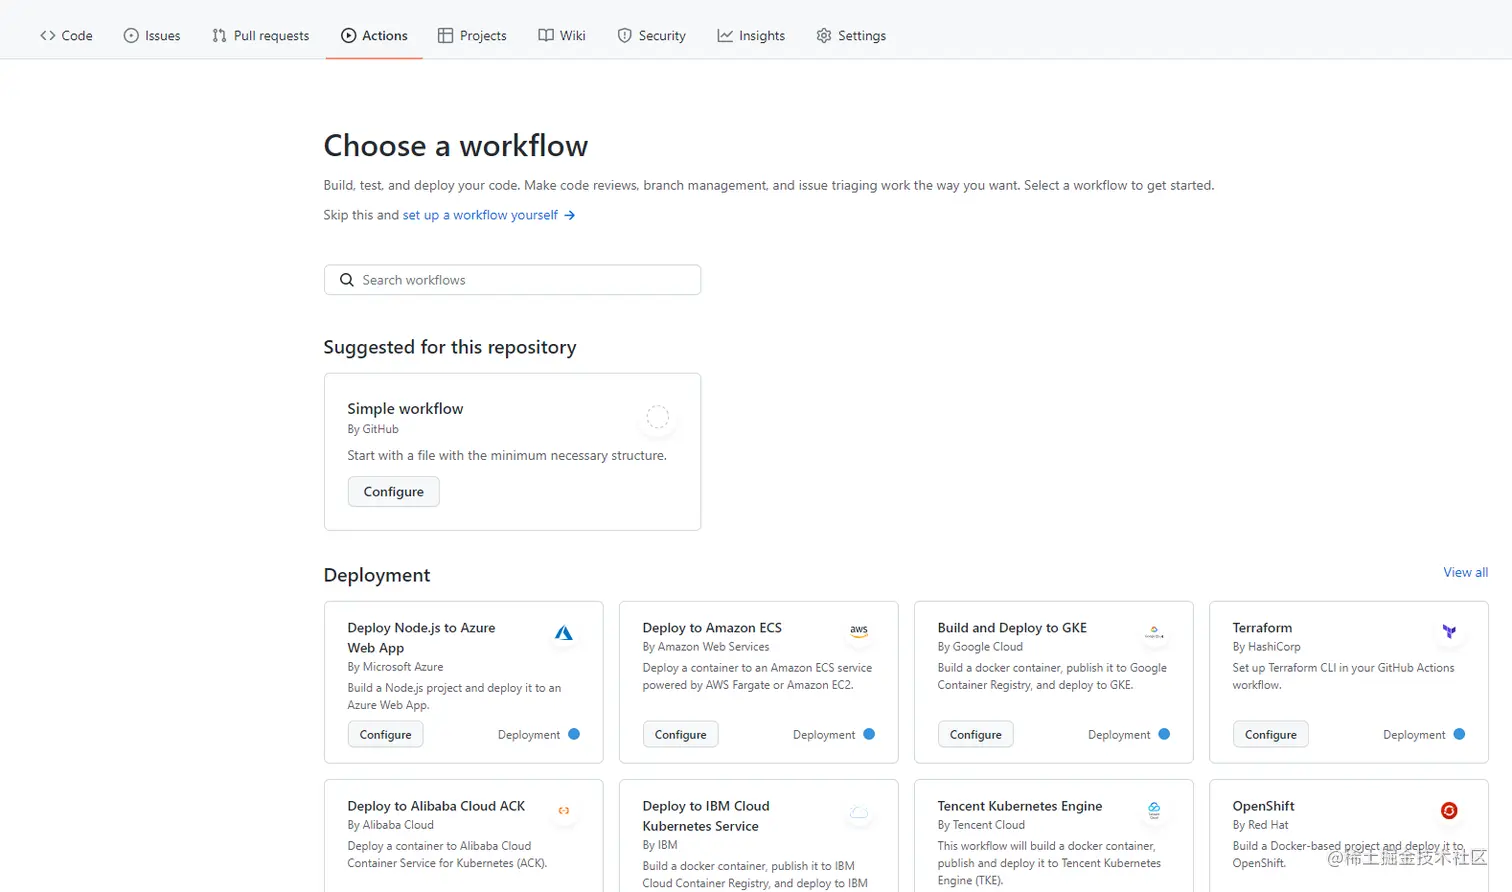Click the AWS logo icon
Screen dimensions: 1512x892
(x=859, y=631)
